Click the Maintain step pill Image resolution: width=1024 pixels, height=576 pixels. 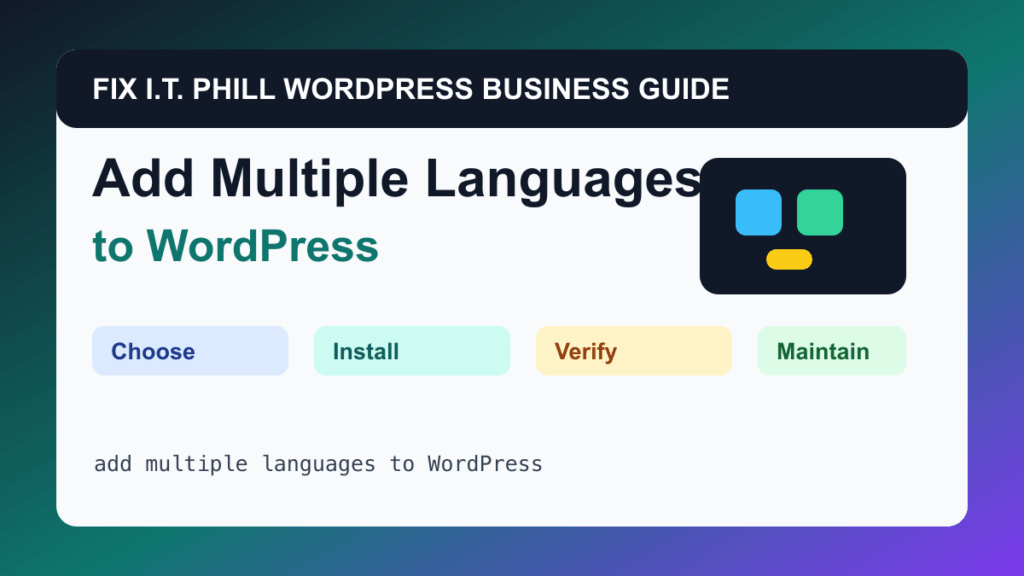click(x=831, y=351)
